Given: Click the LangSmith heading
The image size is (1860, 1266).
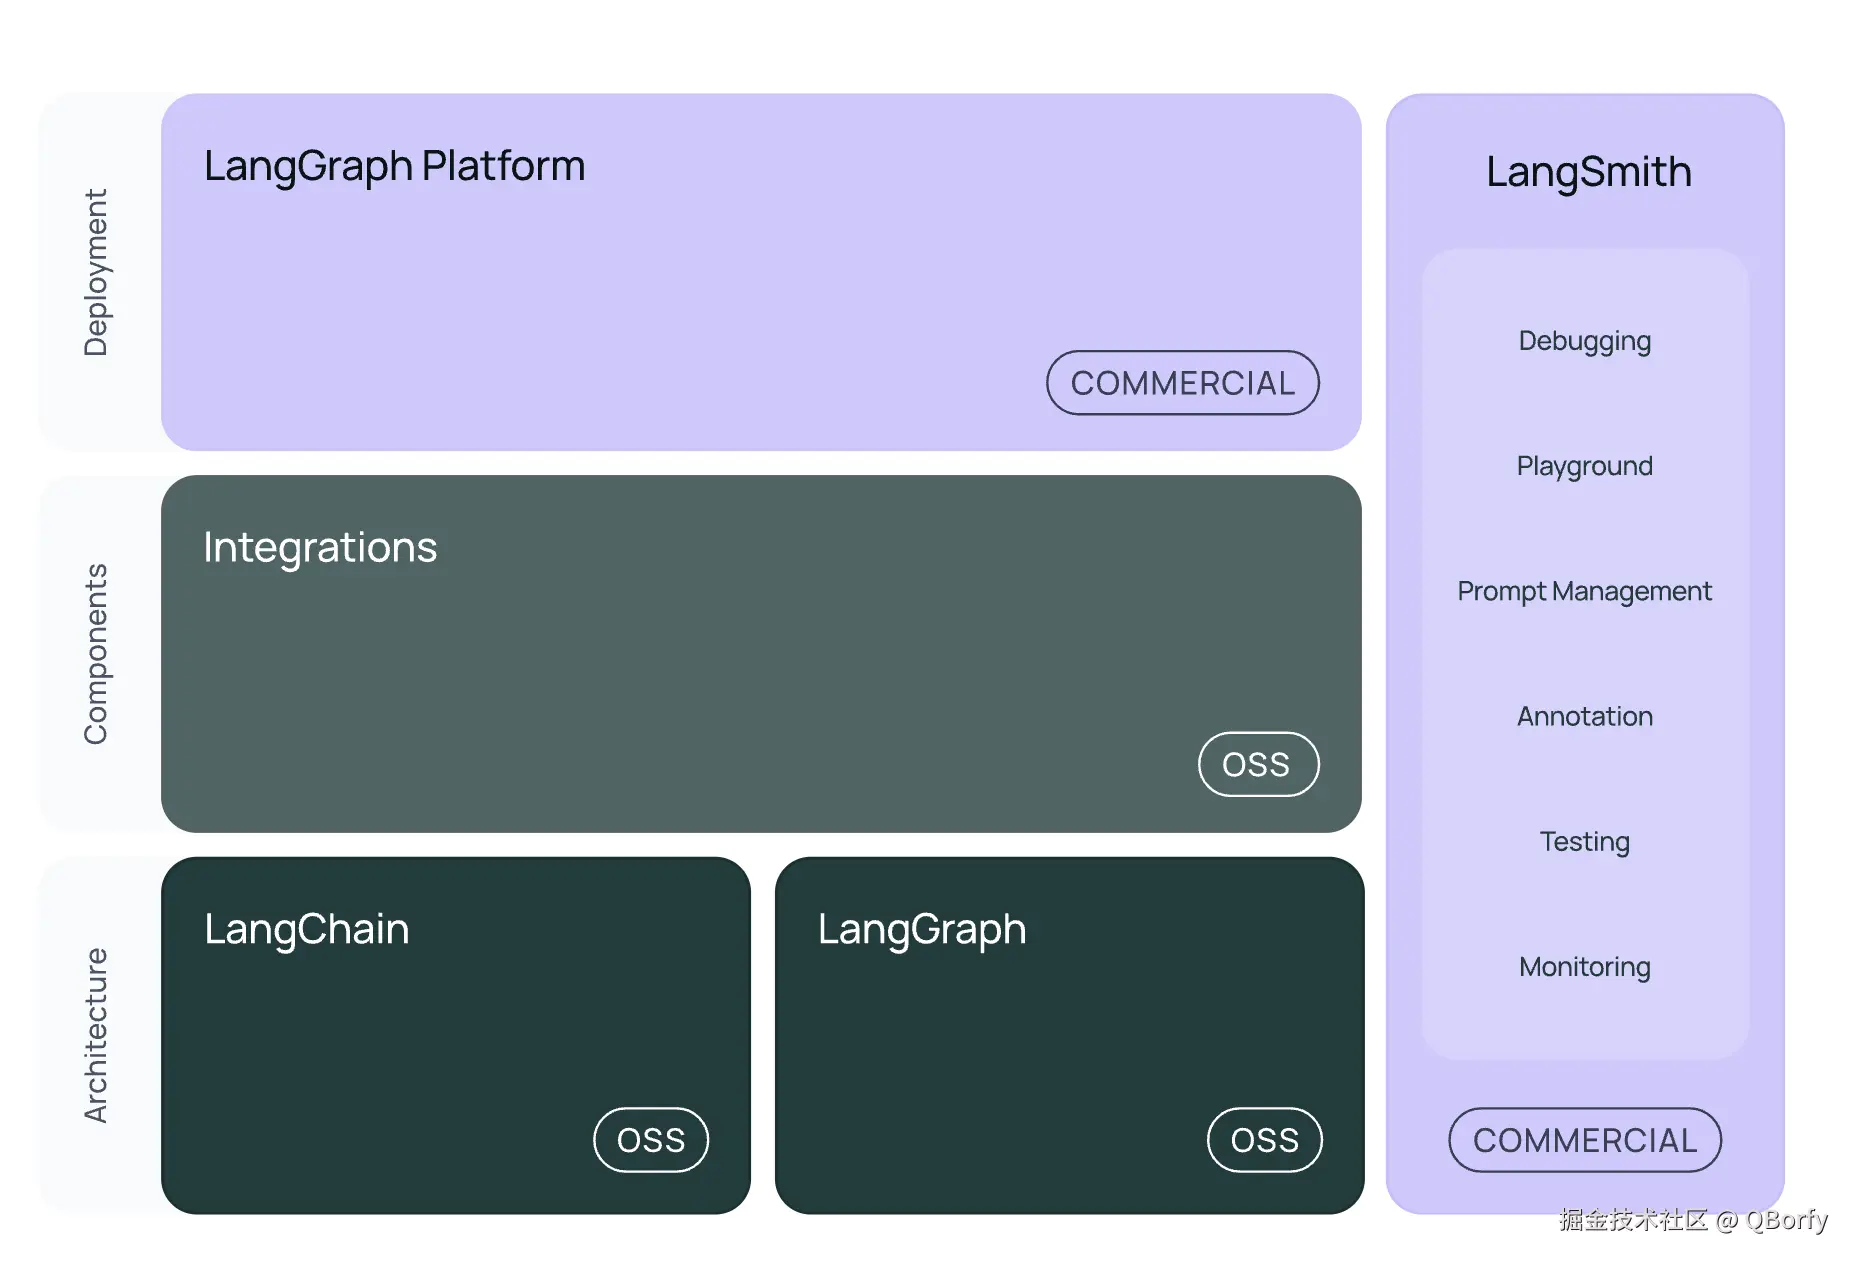Looking at the screenshot, I should tap(1588, 172).
